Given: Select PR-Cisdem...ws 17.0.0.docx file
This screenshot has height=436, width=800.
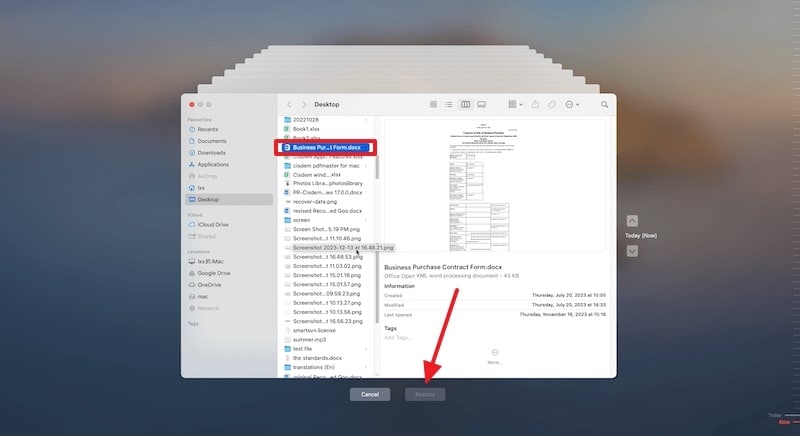Looking at the screenshot, I should 326,193.
